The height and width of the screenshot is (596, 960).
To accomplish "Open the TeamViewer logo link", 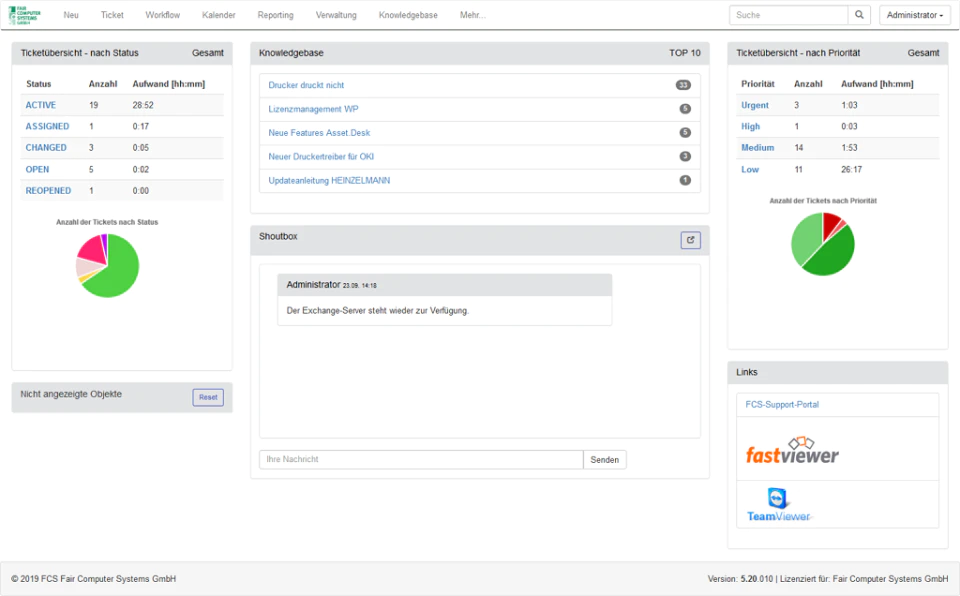I will [778, 505].
